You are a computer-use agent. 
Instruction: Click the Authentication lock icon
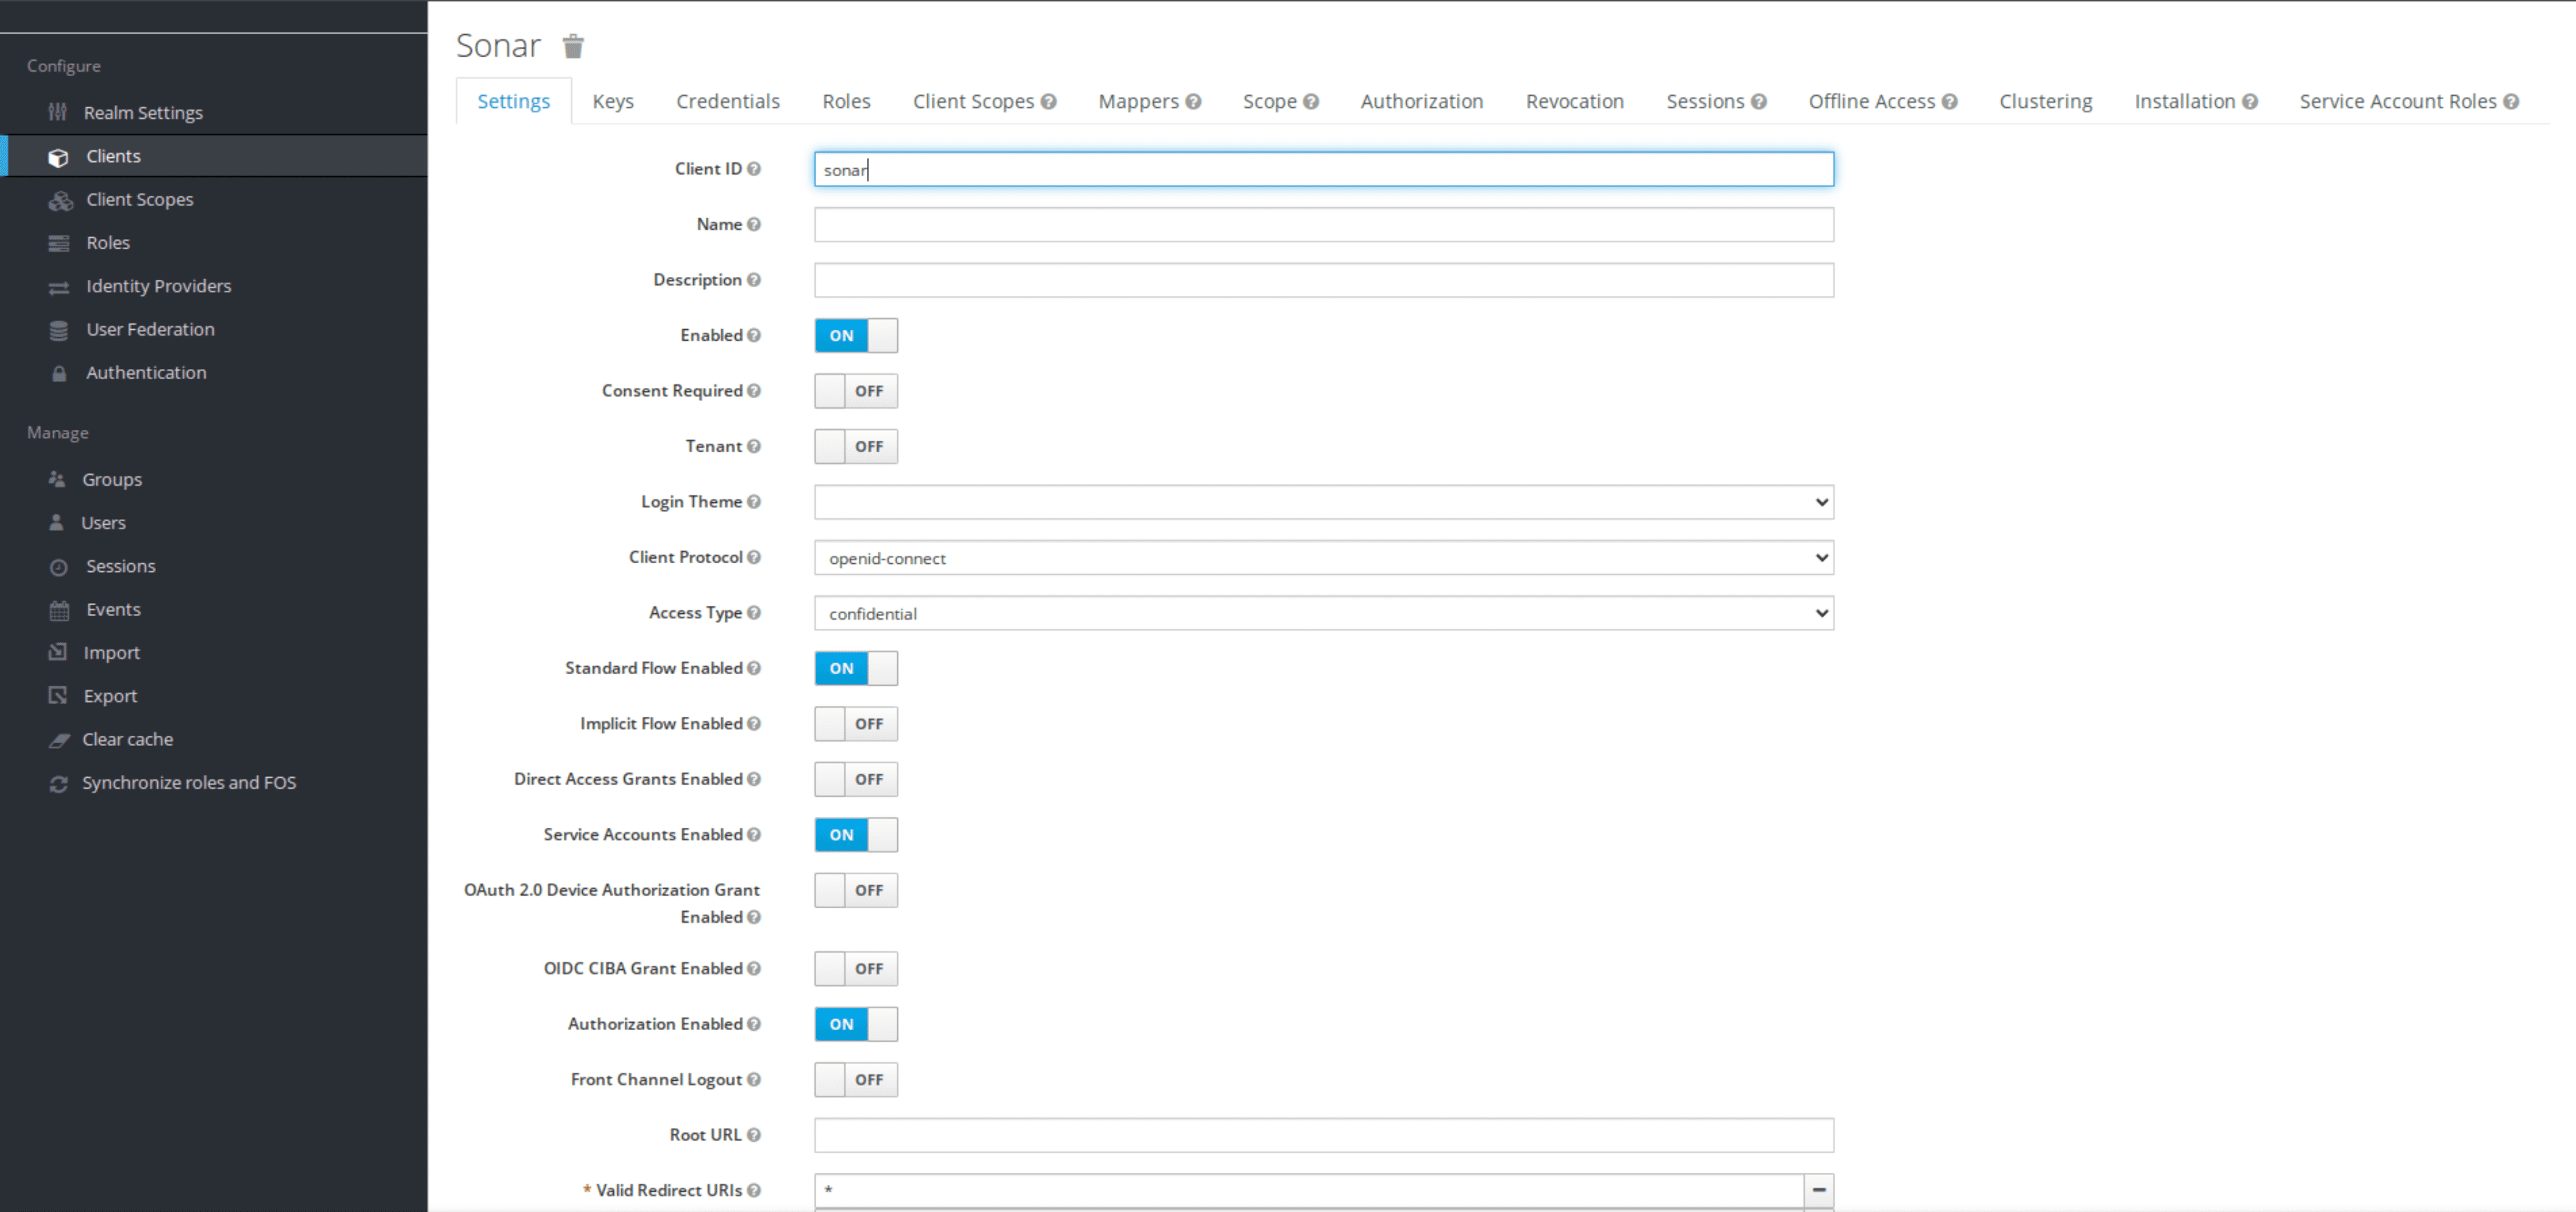click(59, 373)
